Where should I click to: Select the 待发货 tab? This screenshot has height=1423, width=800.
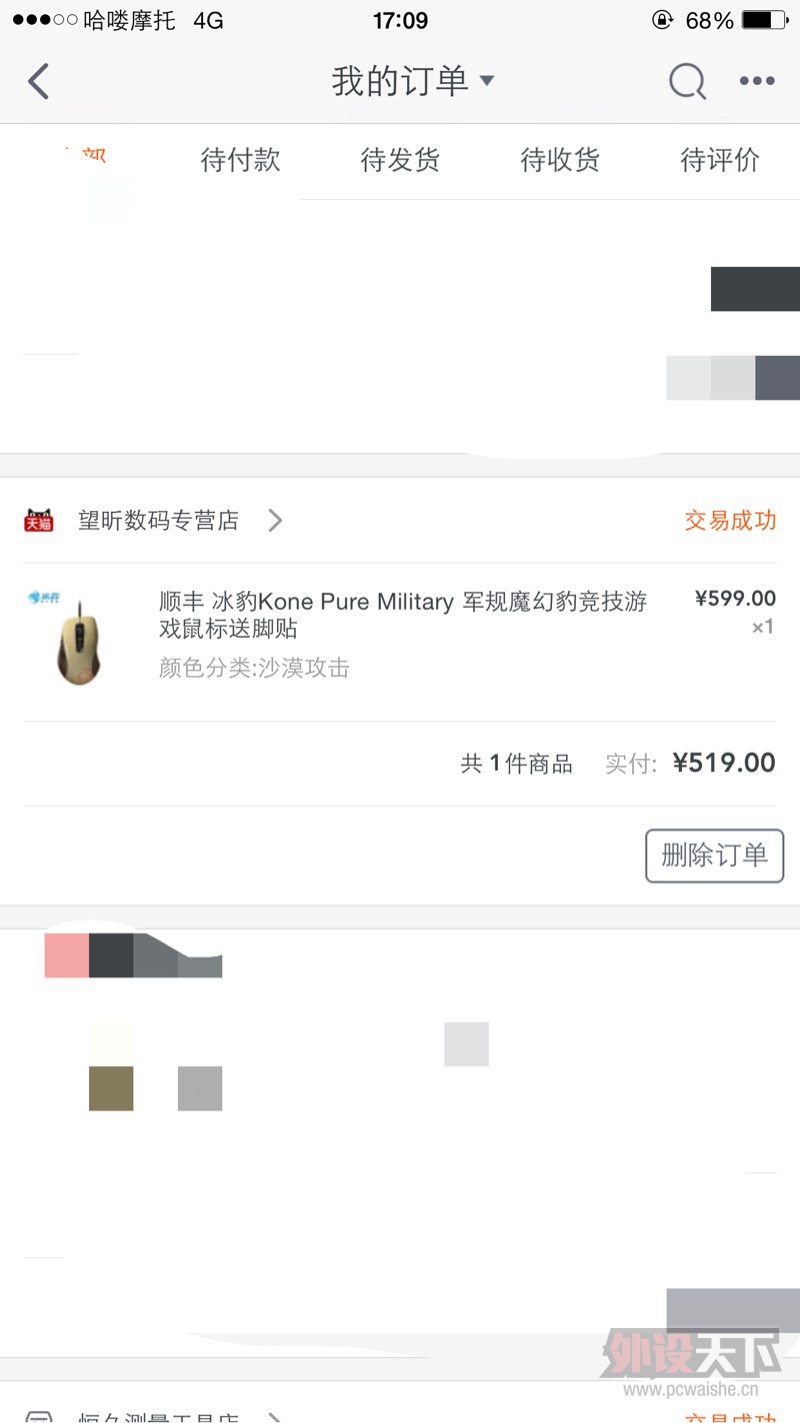click(x=400, y=161)
